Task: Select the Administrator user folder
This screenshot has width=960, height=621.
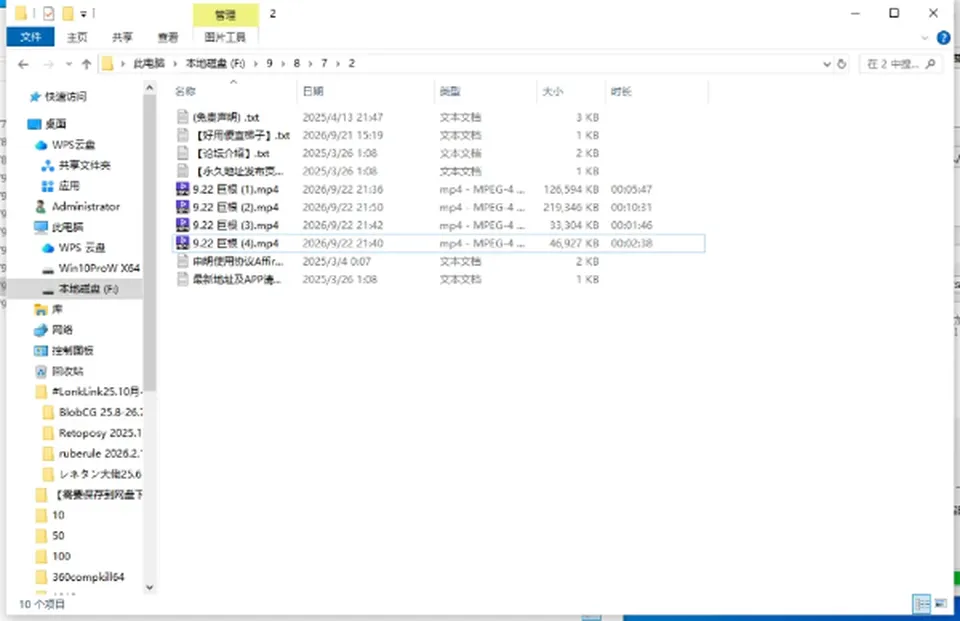Action: click(78, 206)
